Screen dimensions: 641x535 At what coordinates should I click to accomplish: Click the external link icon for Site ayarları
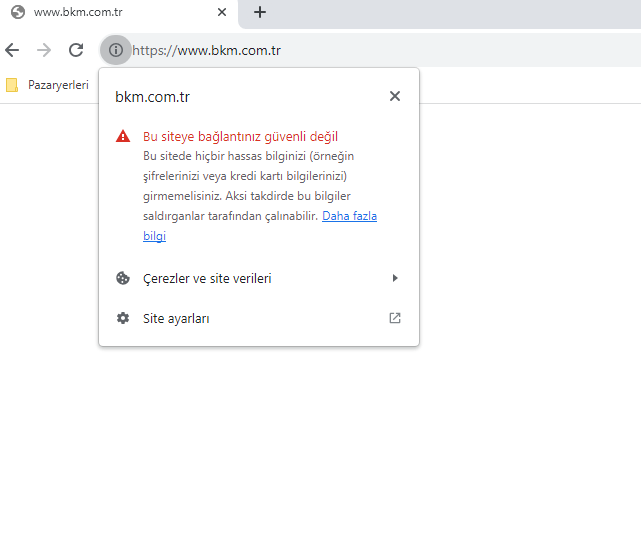coord(395,318)
